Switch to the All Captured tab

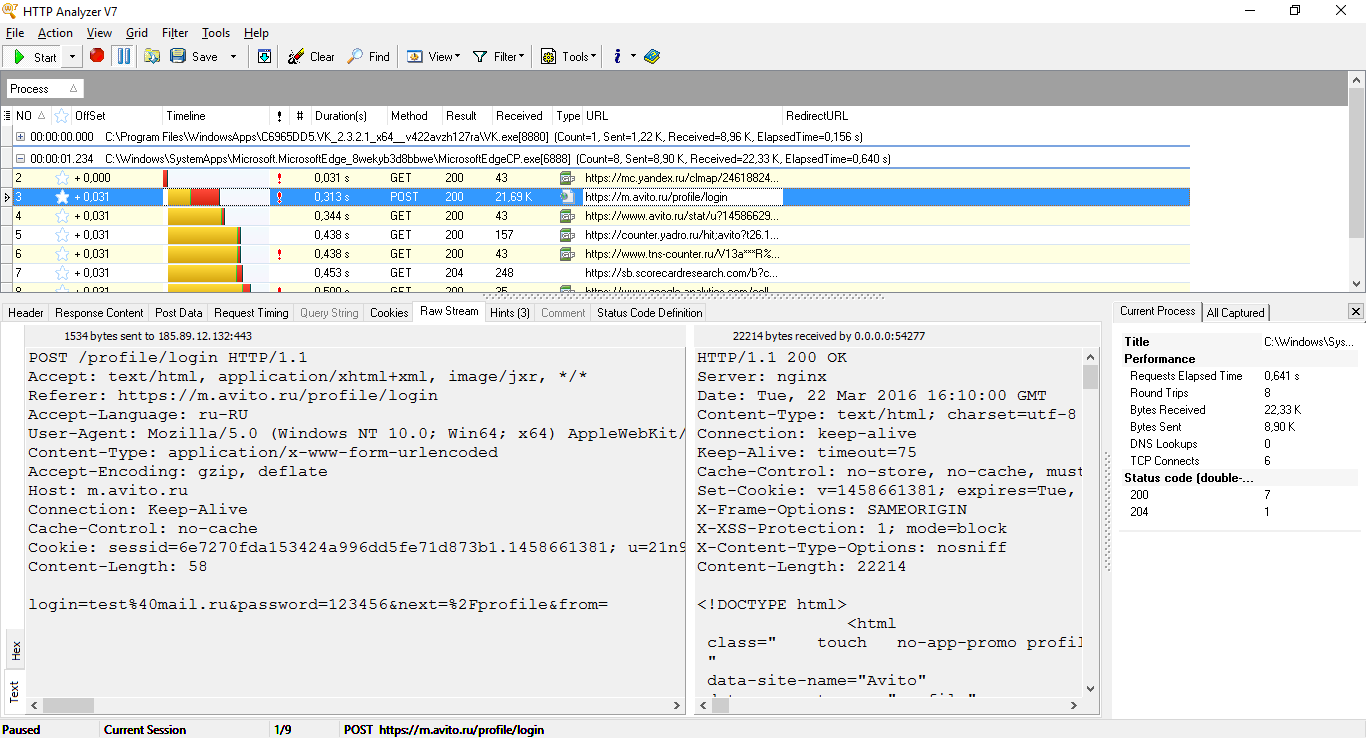click(x=1236, y=313)
